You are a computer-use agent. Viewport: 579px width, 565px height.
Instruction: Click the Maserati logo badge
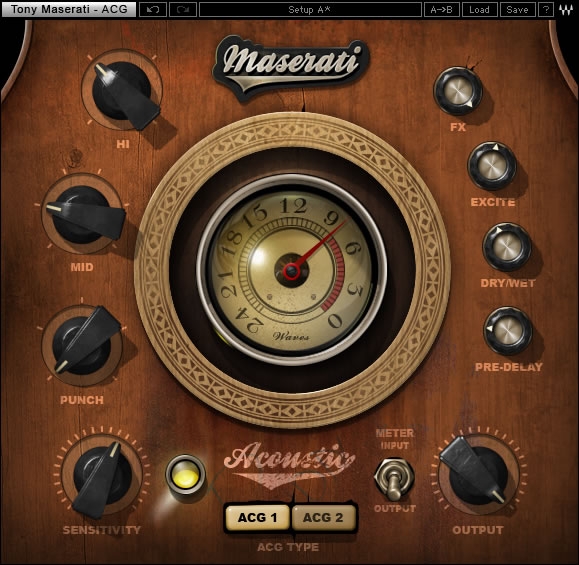[291, 68]
